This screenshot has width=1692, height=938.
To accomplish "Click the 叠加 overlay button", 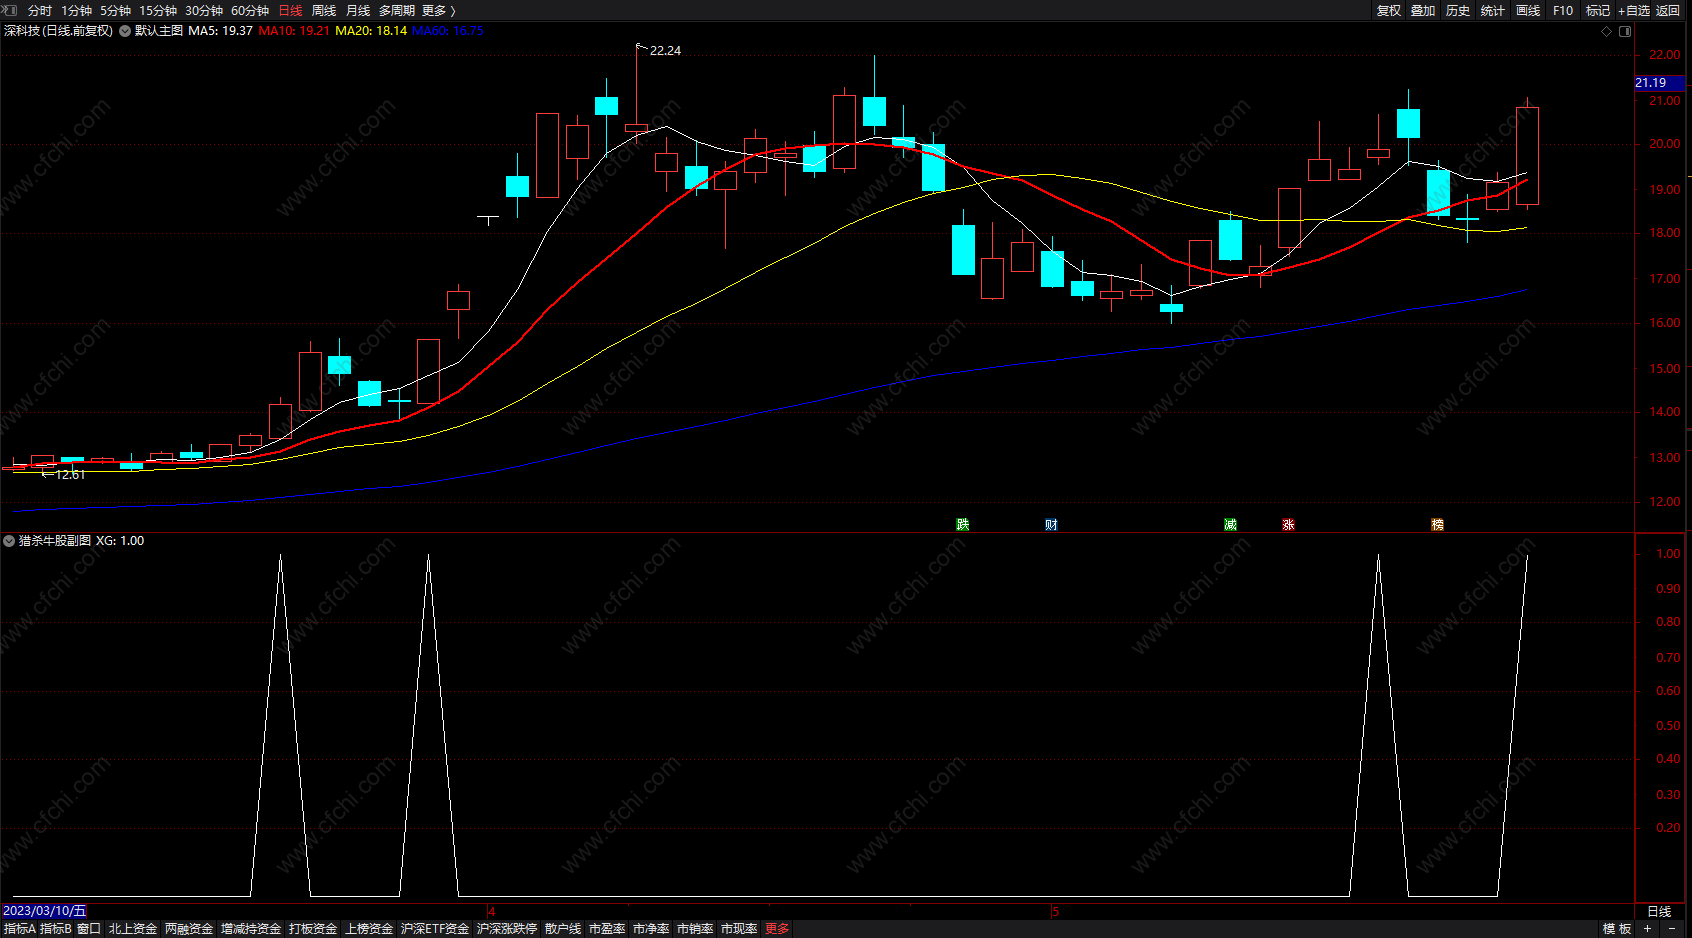I will [x=1423, y=11].
